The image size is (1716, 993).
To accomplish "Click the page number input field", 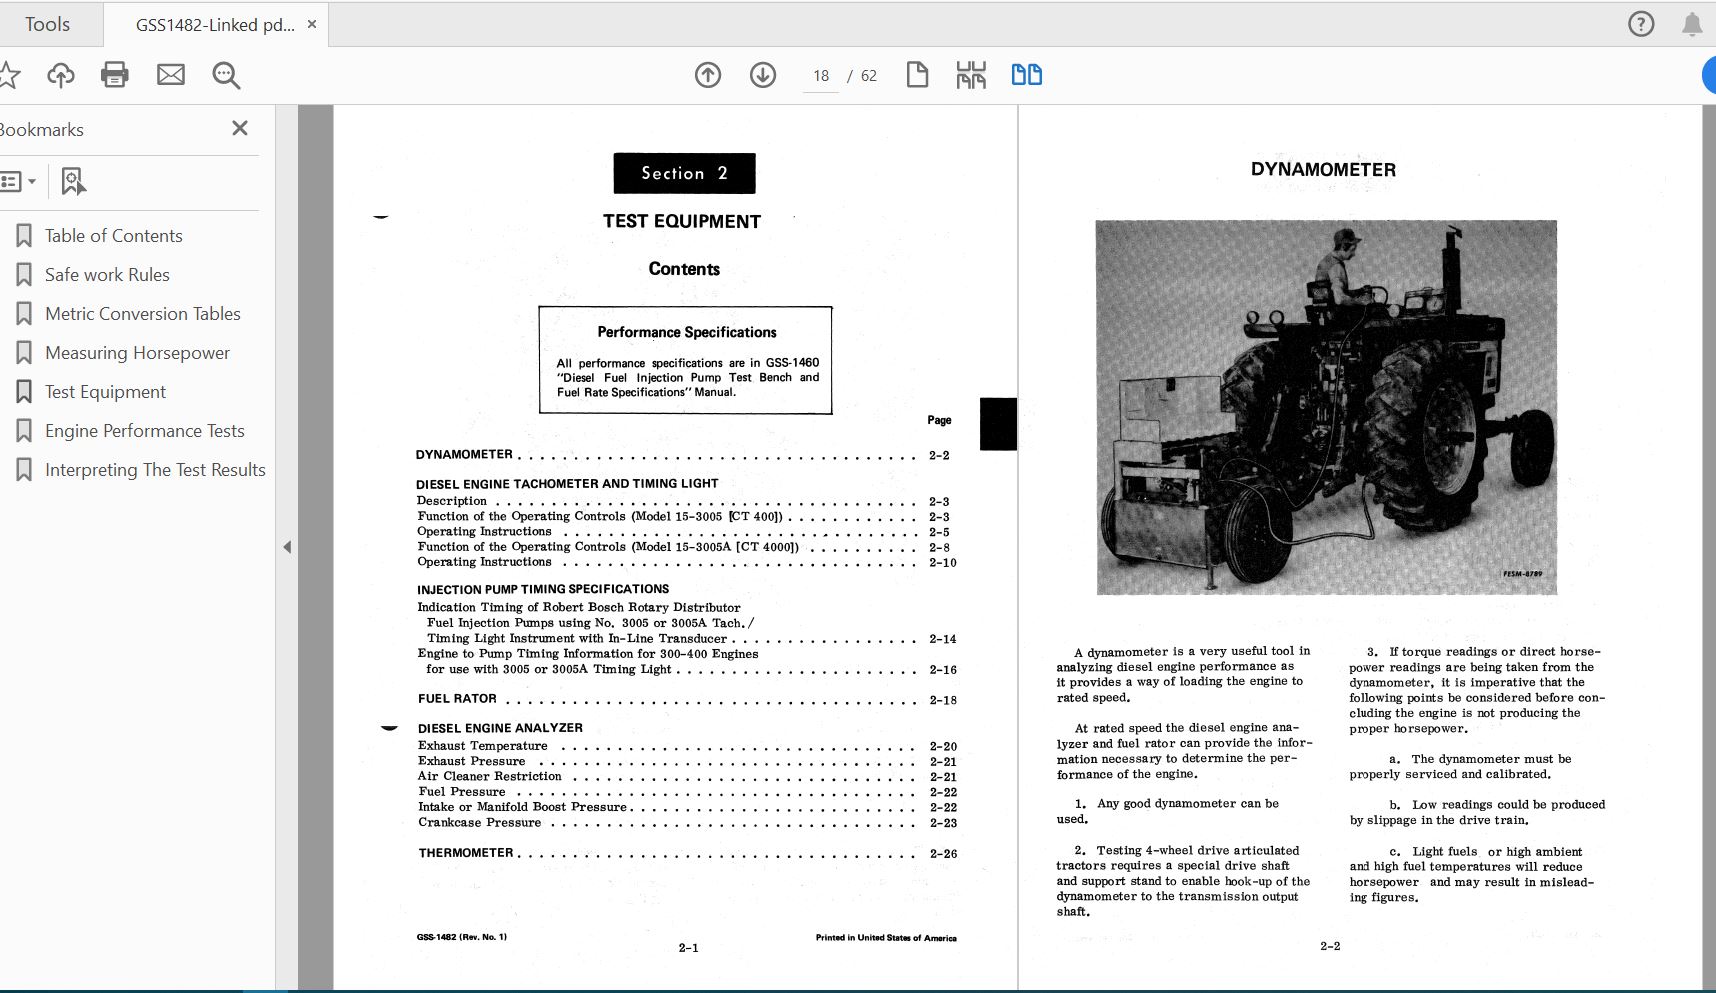I will click(821, 76).
